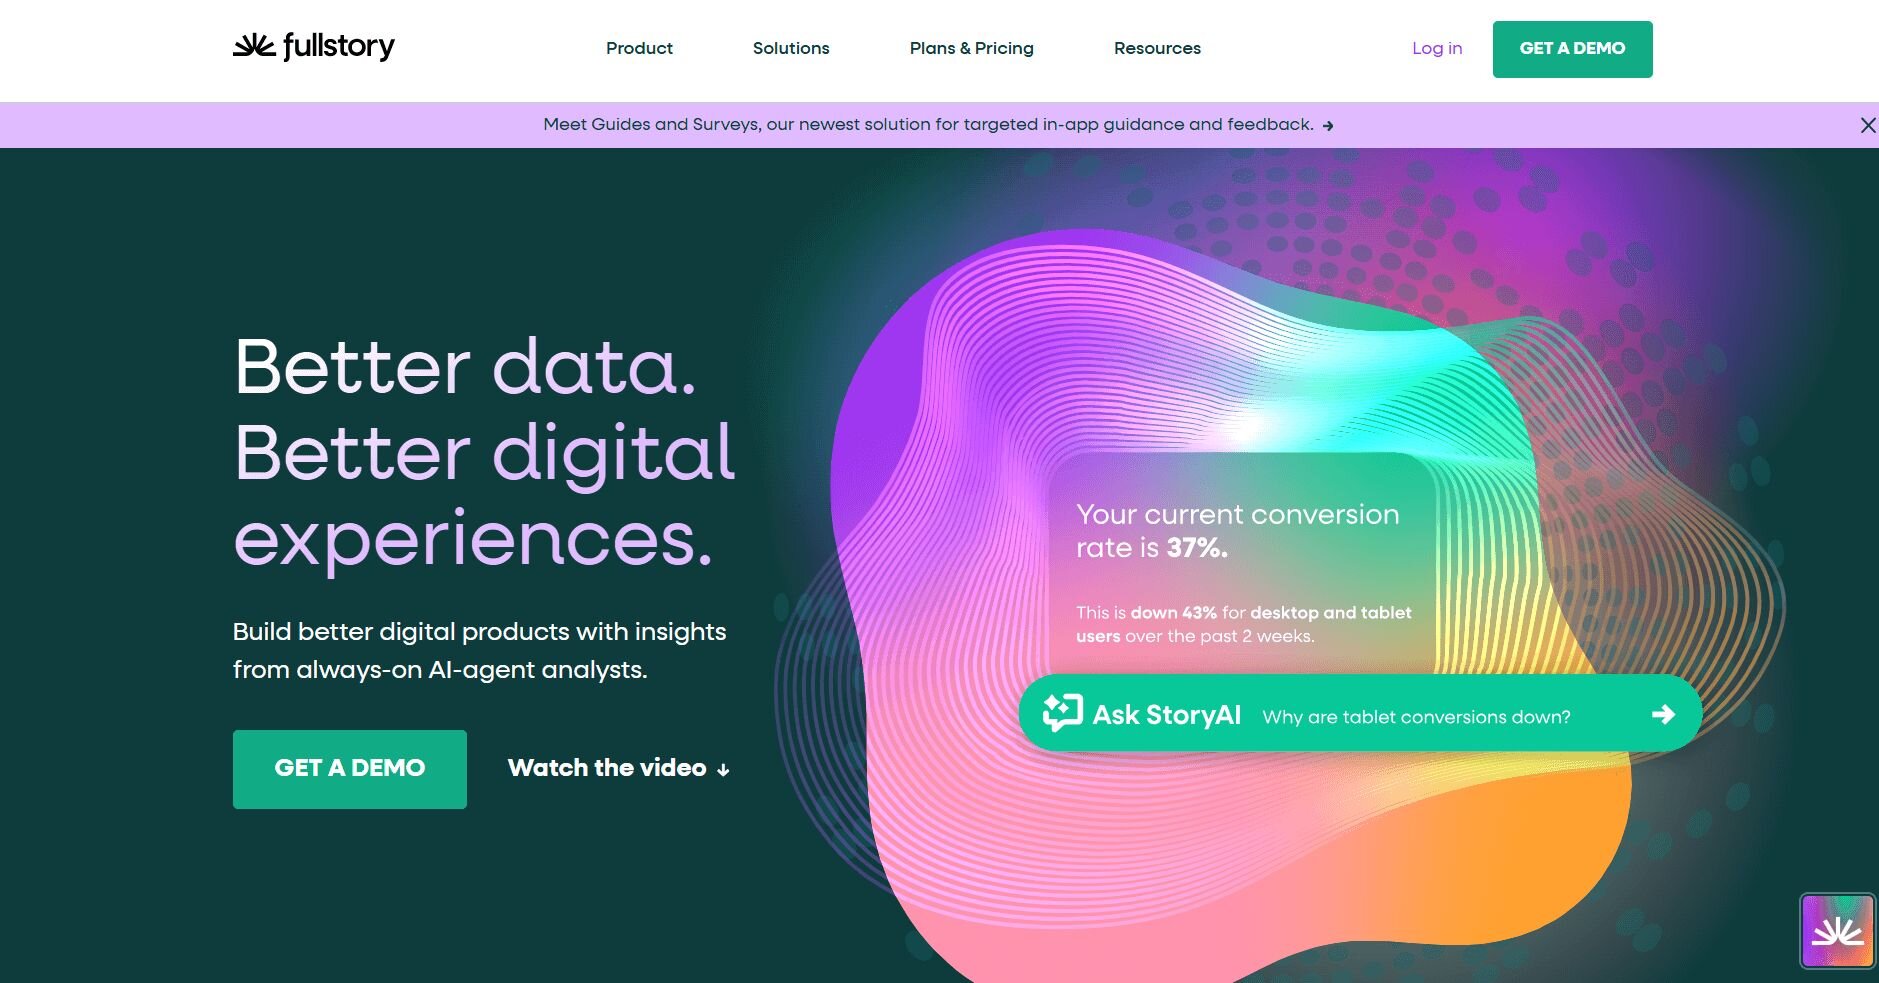This screenshot has height=983, width=1879.
Task: Click the down arrow beside Watch the video
Action: pos(723,769)
